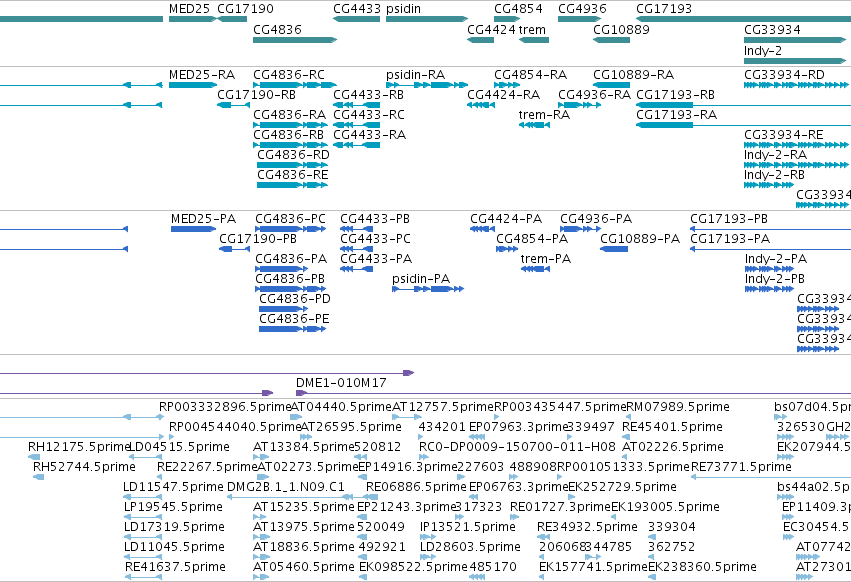Click the CG4424 gene label
Viewport: 851px width, 582px height.
coord(491,30)
